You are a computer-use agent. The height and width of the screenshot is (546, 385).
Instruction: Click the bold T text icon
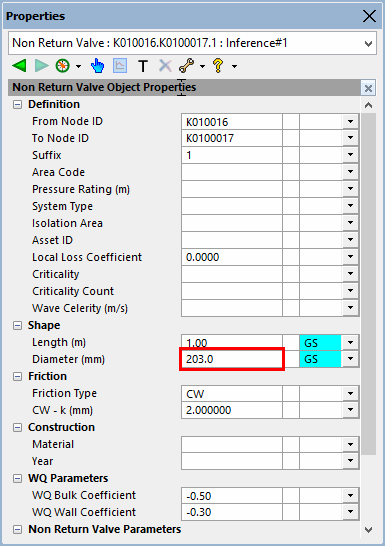click(143, 66)
